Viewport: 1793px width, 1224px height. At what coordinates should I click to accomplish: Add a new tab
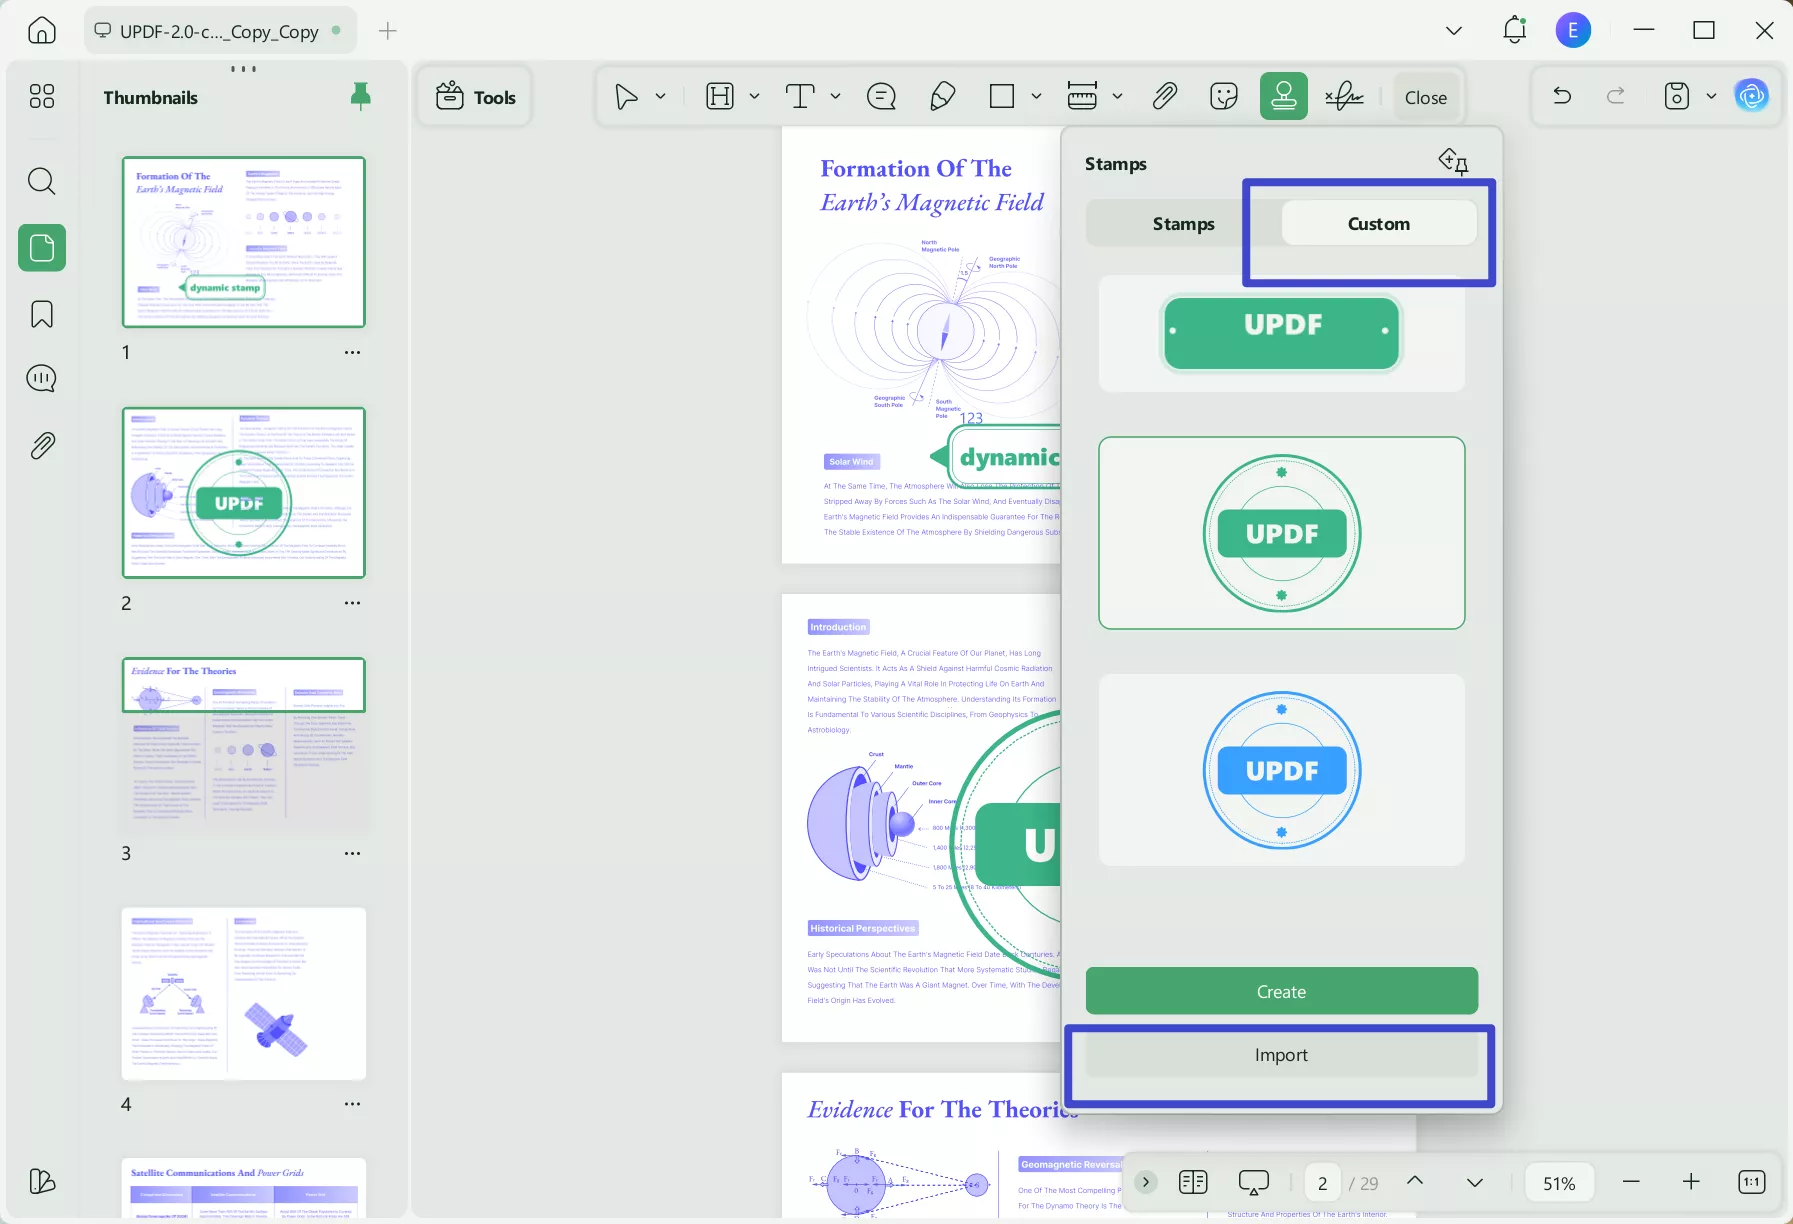click(388, 31)
